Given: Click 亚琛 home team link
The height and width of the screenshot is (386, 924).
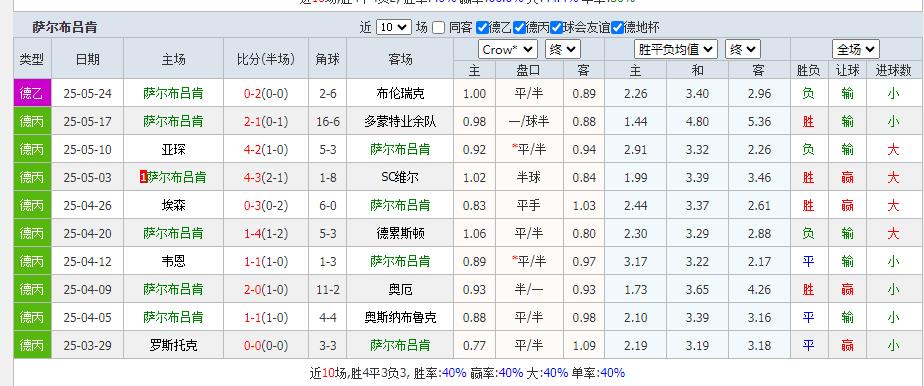Looking at the screenshot, I should pos(173,150).
